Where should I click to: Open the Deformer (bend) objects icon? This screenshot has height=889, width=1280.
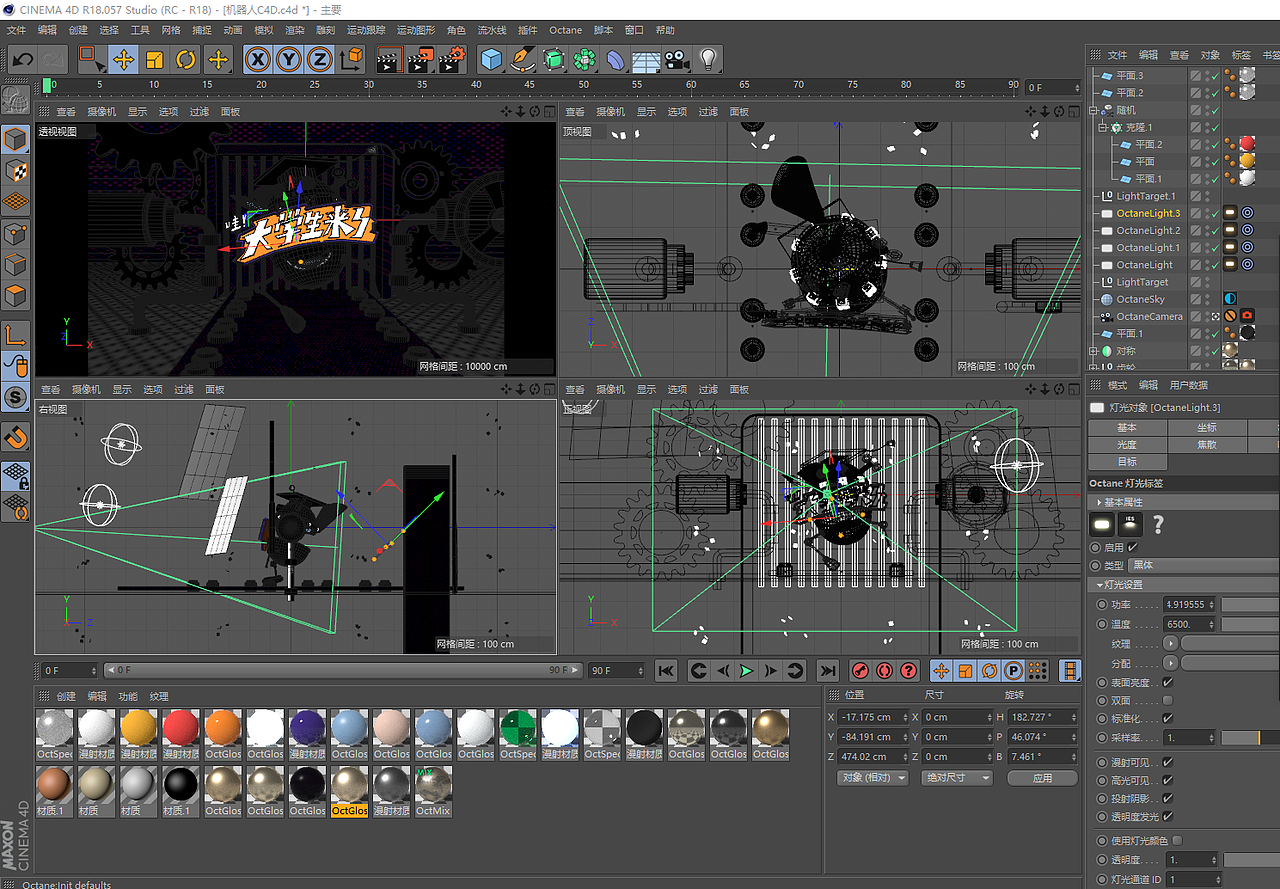pyautogui.click(x=616, y=60)
